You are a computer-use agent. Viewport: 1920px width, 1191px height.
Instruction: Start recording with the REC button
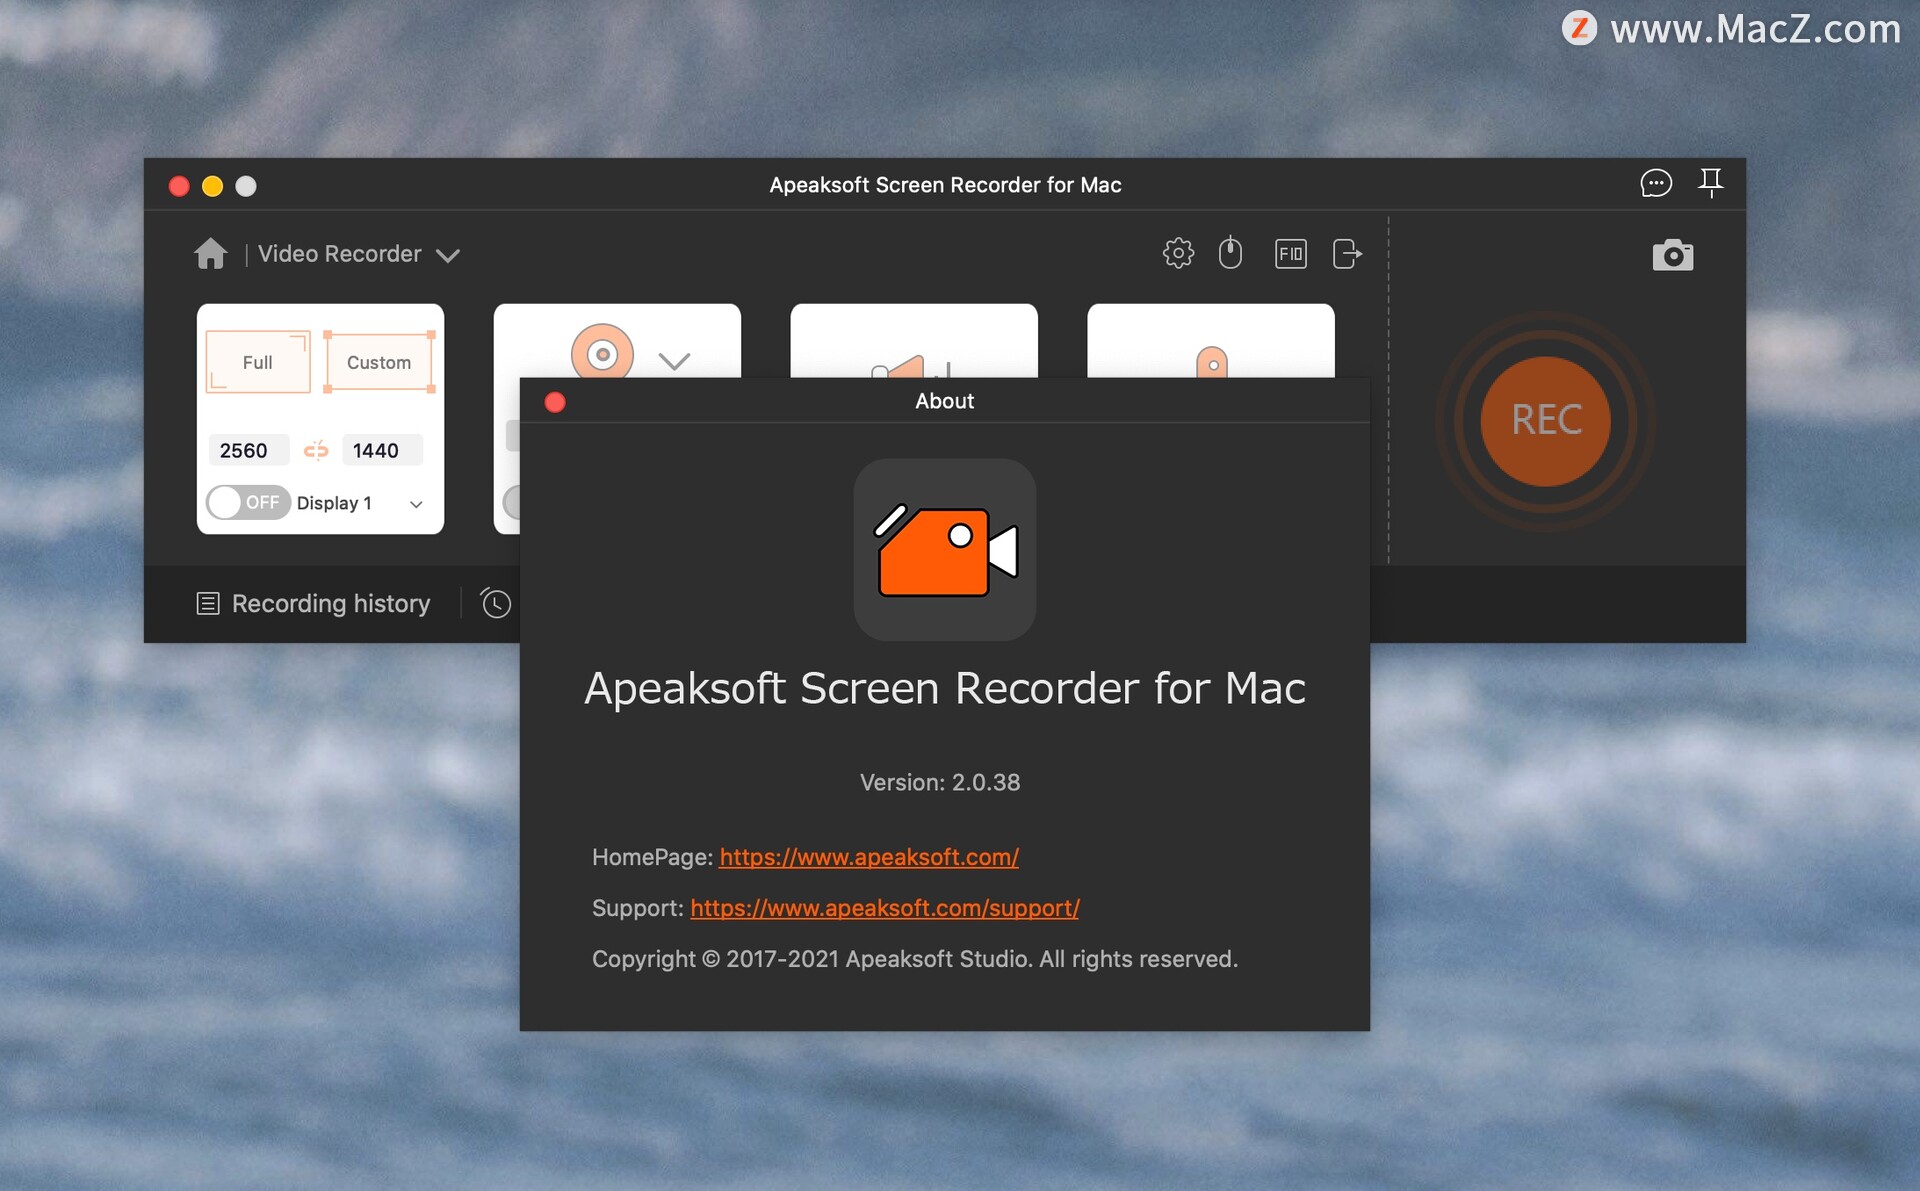pyautogui.click(x=1546, y=421)
